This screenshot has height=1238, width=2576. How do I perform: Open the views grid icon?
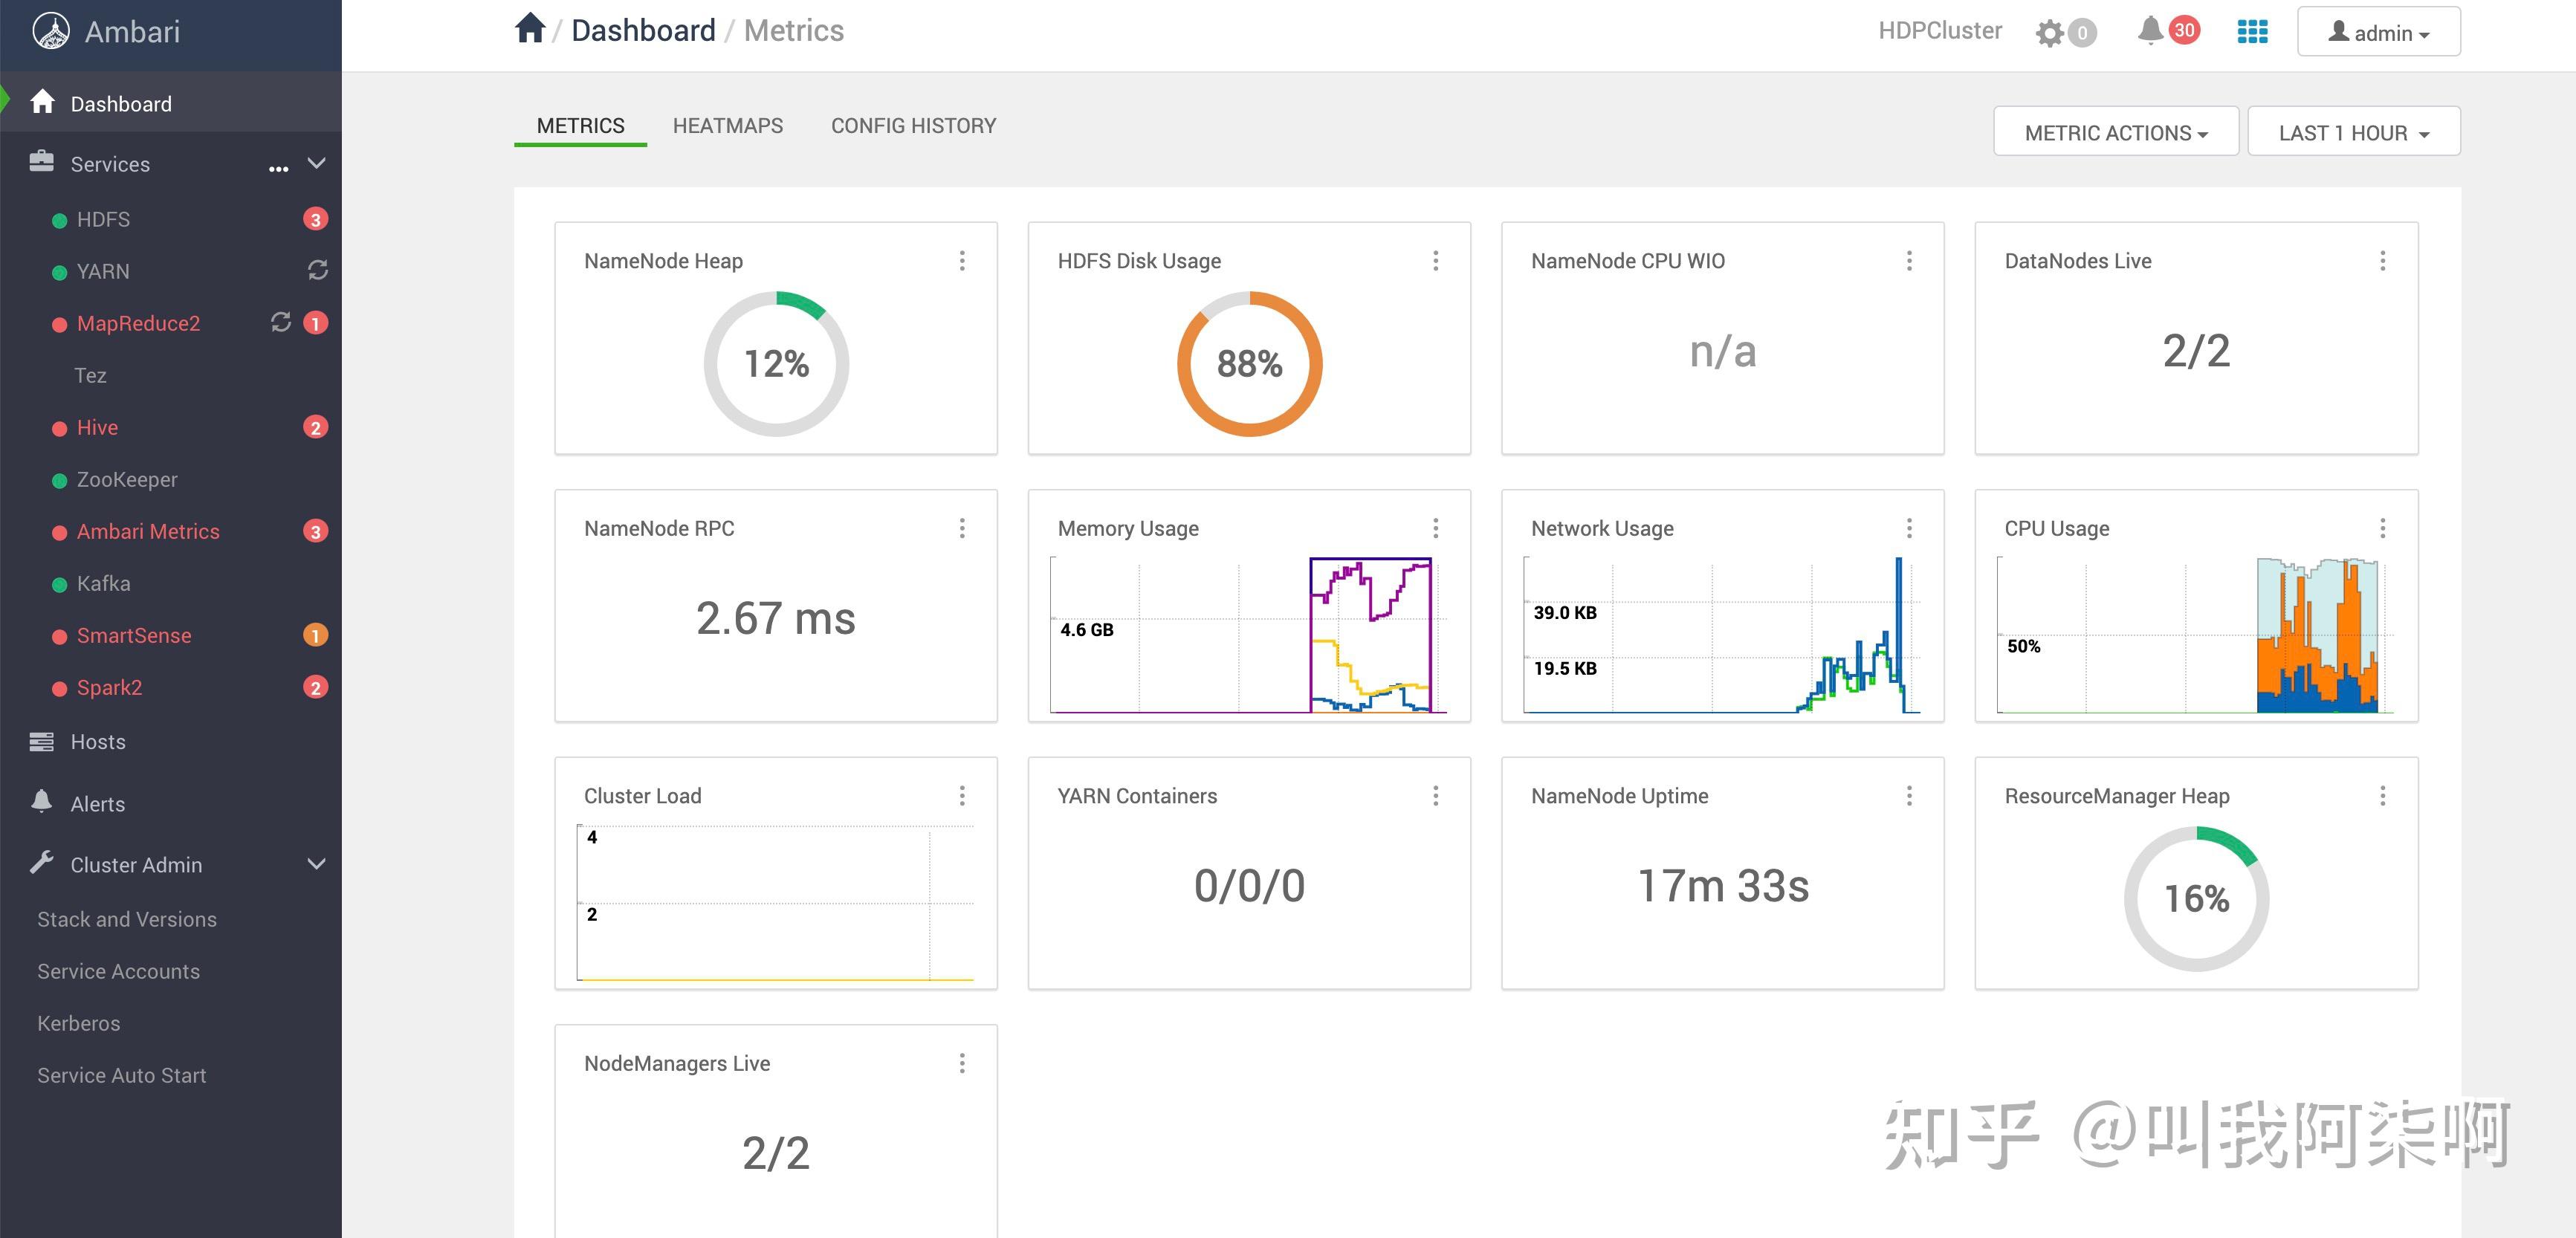[2252, 32]
